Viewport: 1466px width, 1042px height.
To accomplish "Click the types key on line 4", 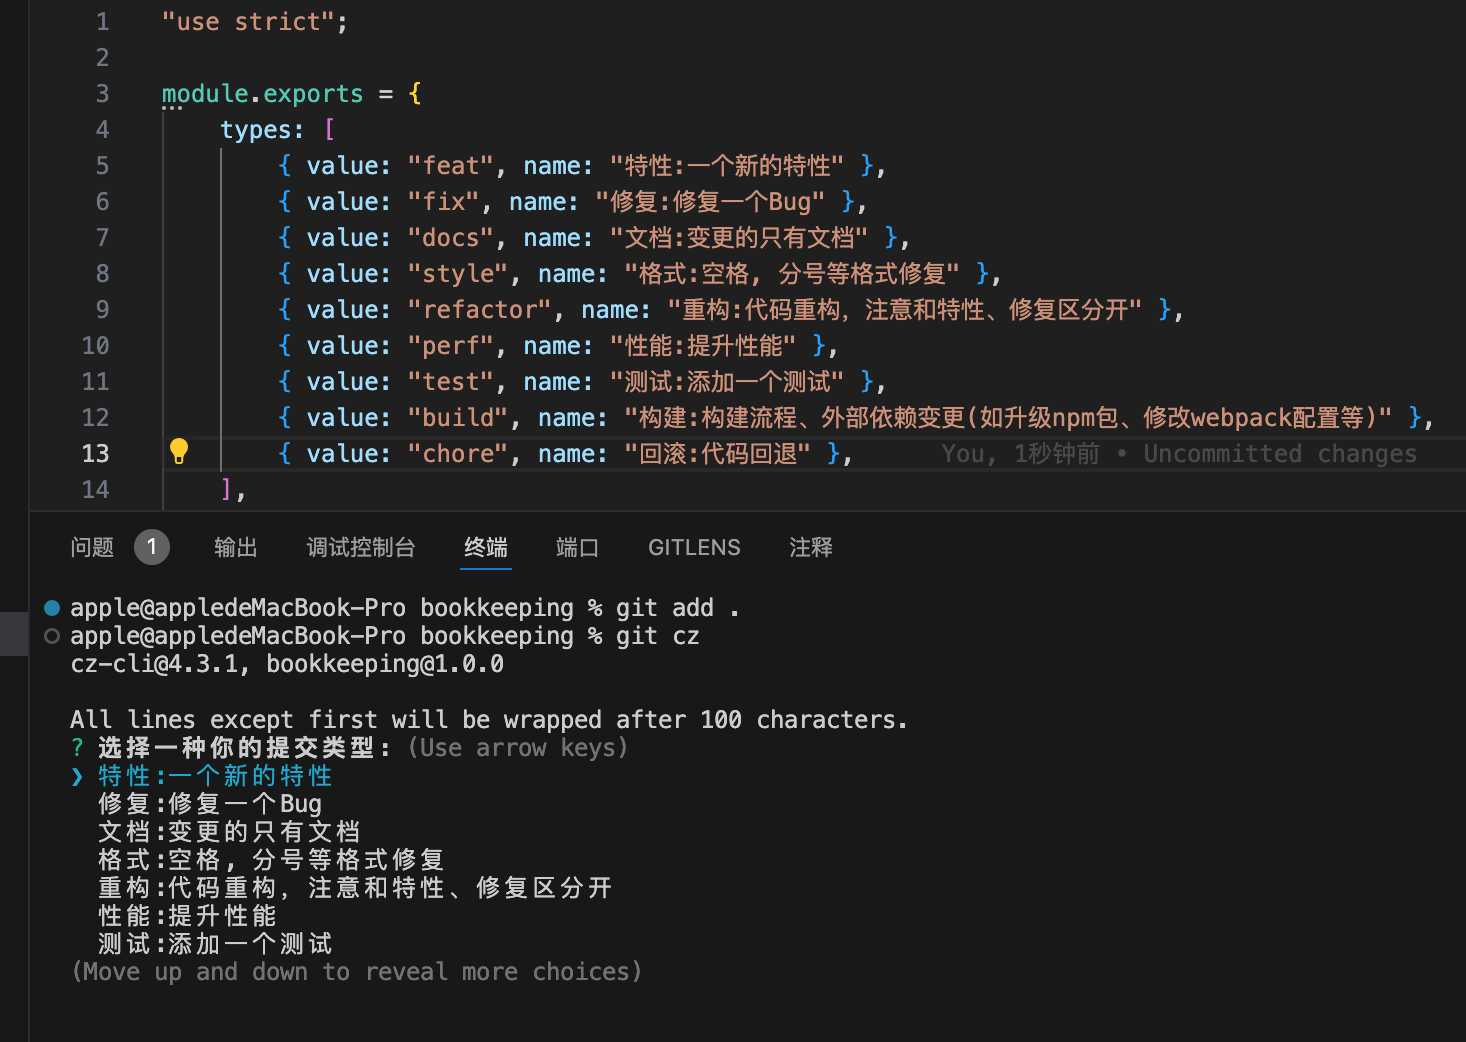I will 255,129.
